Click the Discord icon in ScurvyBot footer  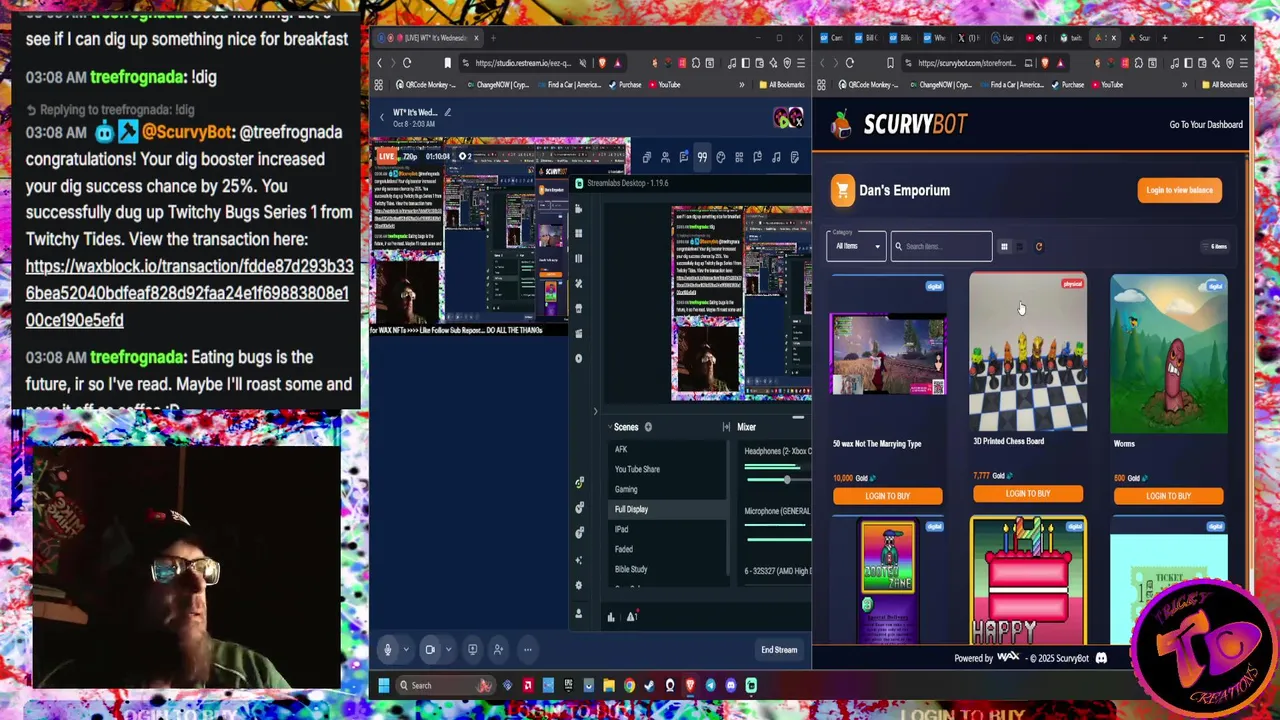(x=1101, y=658)
